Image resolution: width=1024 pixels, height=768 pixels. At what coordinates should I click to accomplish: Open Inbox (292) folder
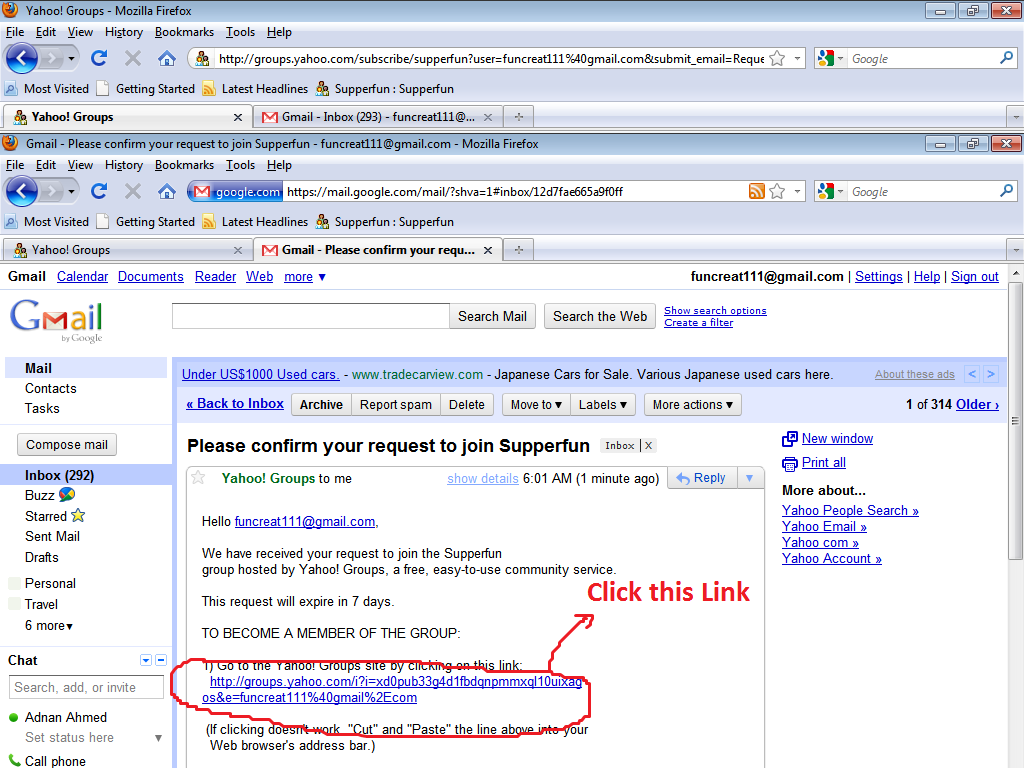tap(59, 475)
